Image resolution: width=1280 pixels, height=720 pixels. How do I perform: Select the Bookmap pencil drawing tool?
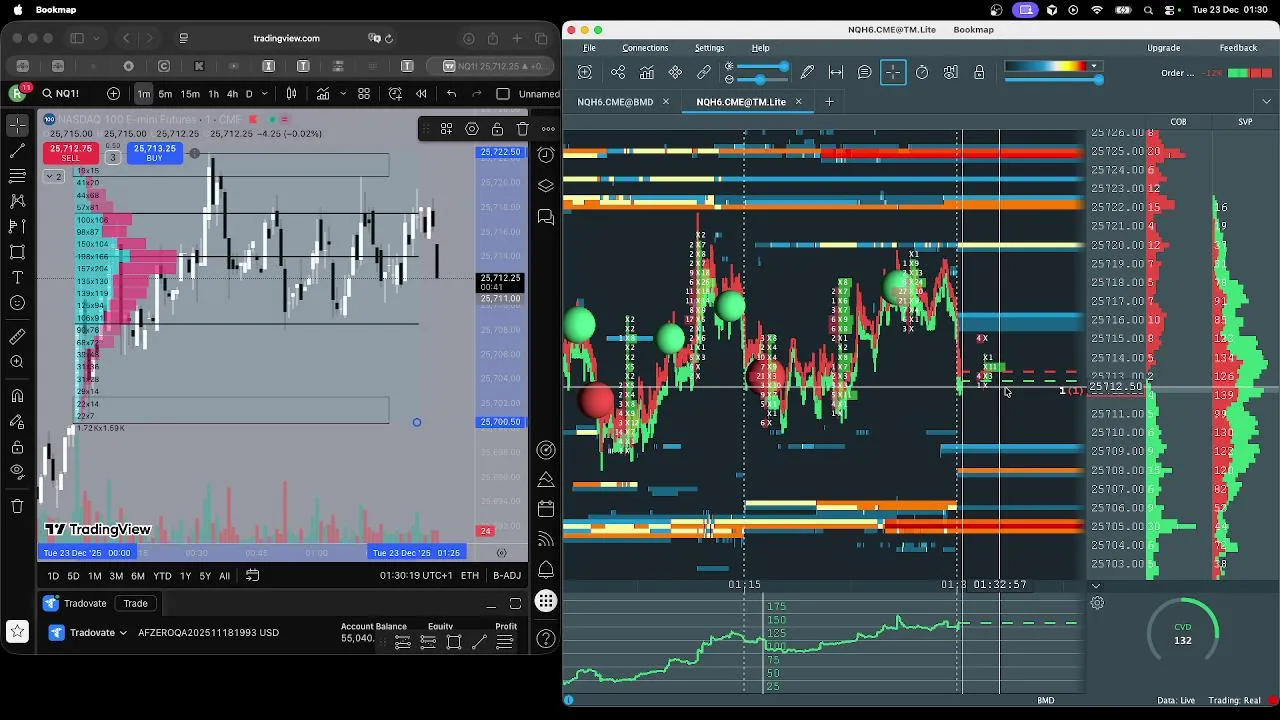pos(807,72)
